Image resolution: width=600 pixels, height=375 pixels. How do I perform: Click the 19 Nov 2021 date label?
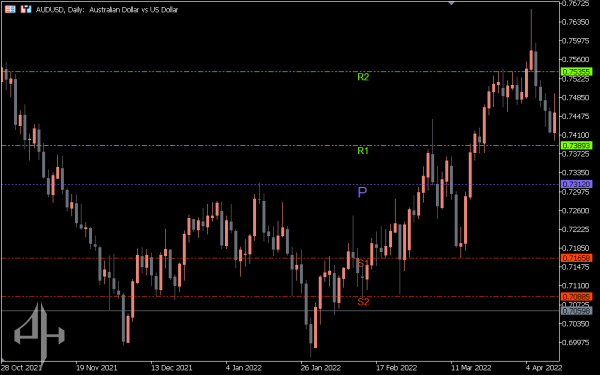96,368
